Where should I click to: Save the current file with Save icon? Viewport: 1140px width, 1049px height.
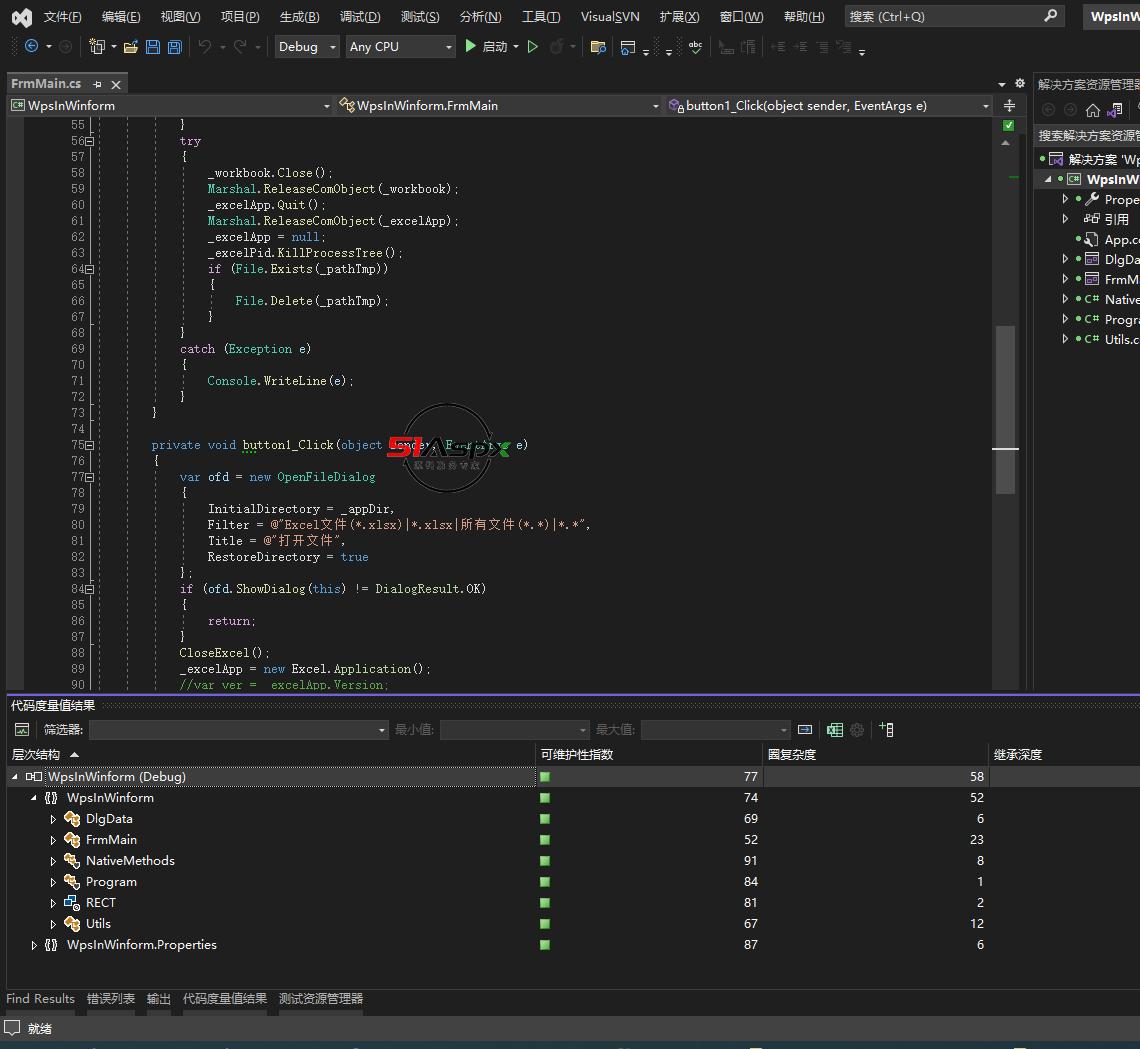(153, 47)
